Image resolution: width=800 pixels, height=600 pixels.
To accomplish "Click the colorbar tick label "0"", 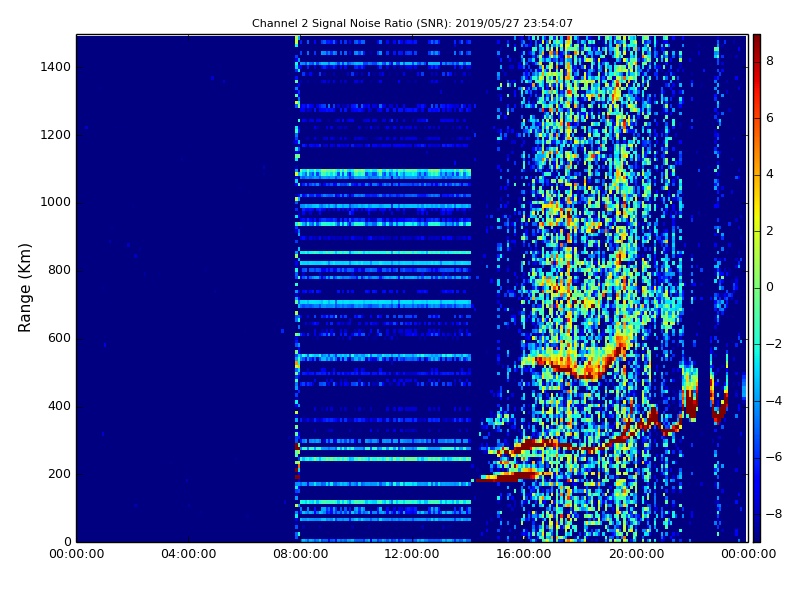I will click(770, 287).
